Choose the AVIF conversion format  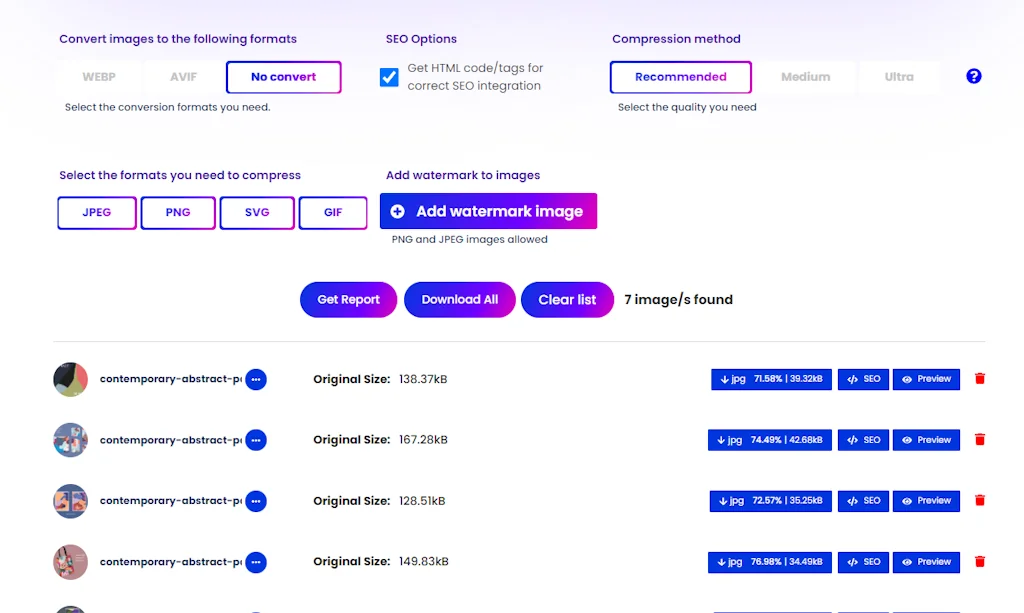click(183, 76)
